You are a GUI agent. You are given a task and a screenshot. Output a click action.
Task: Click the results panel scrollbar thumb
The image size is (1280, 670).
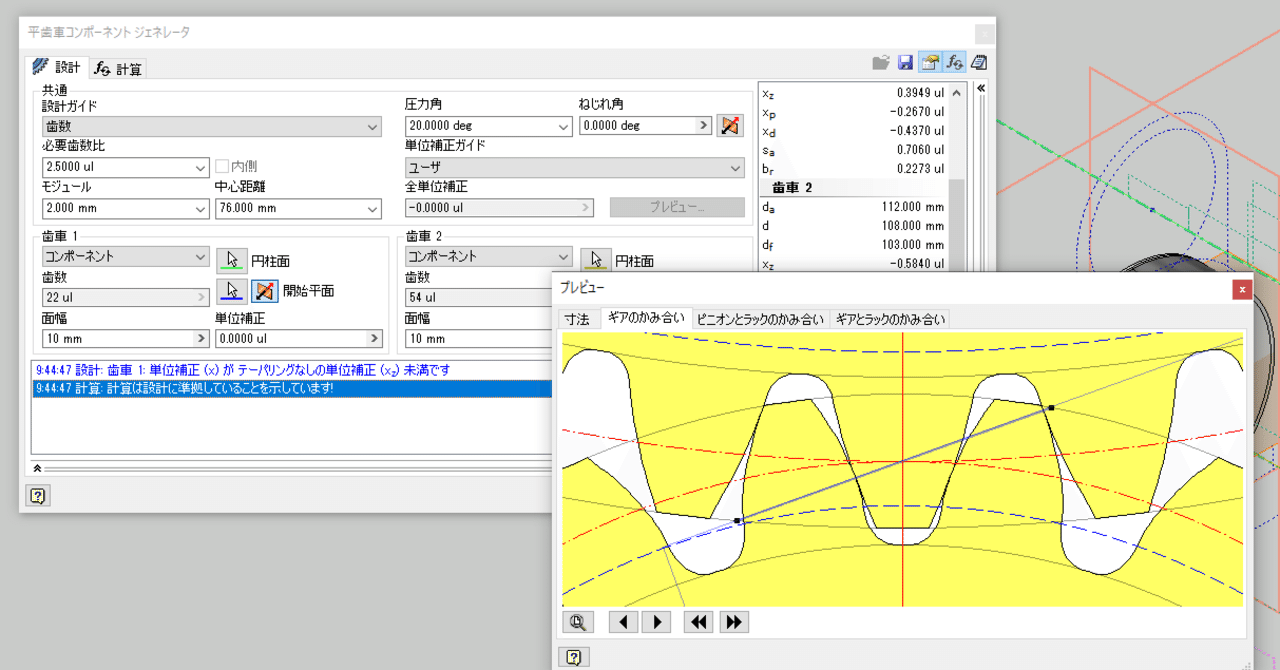[x=957, y=225]
